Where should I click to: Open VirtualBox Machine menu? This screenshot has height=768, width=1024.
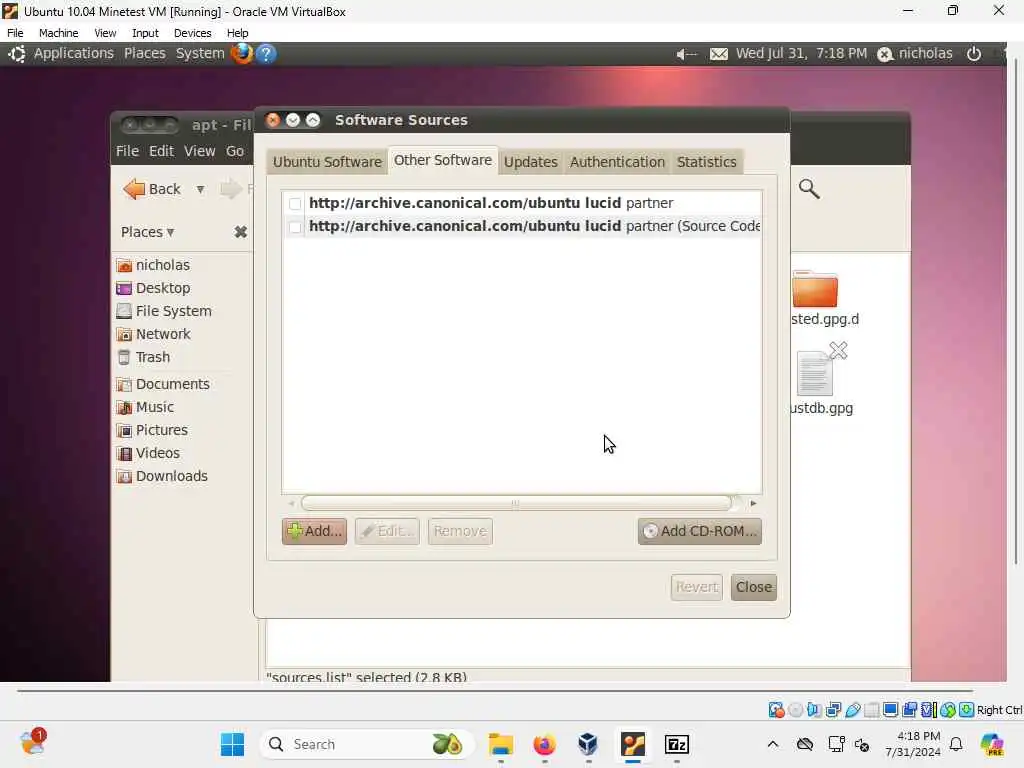tap(58, 33)
